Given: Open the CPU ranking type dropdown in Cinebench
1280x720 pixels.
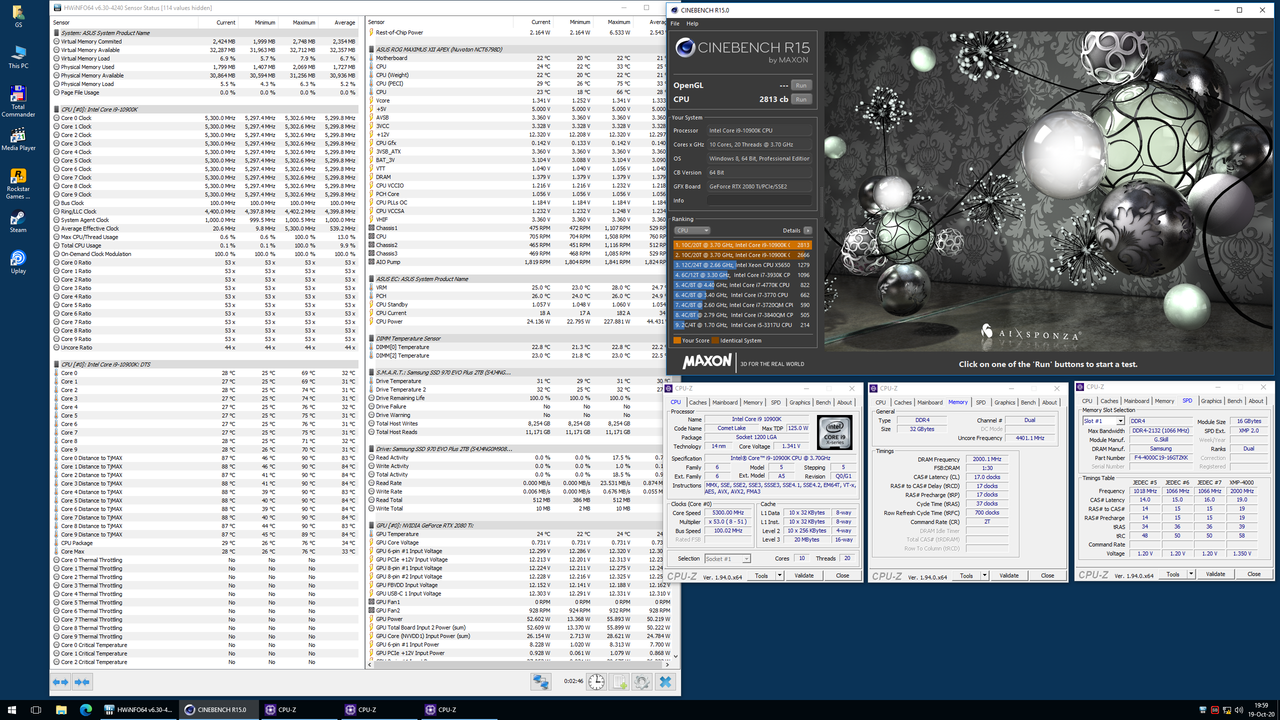Looking at the screenshot, I should click(x=692, y=230).
